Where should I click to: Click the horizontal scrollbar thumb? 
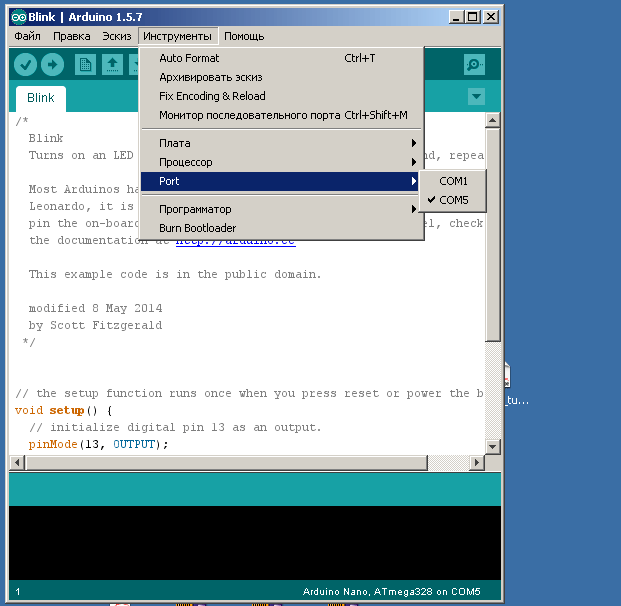[x=226, y=462]
